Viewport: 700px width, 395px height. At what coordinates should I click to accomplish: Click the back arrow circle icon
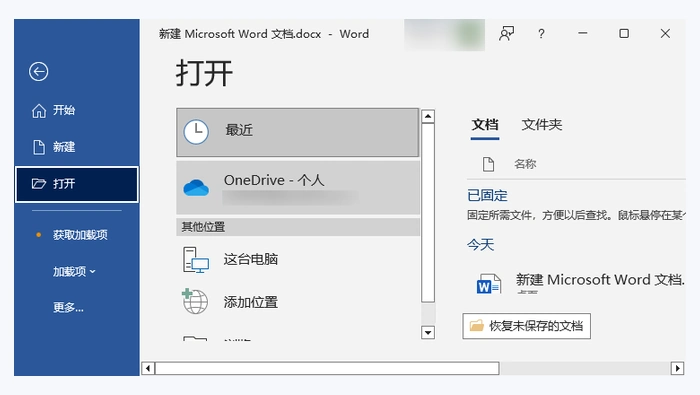(x=38, y=71)
